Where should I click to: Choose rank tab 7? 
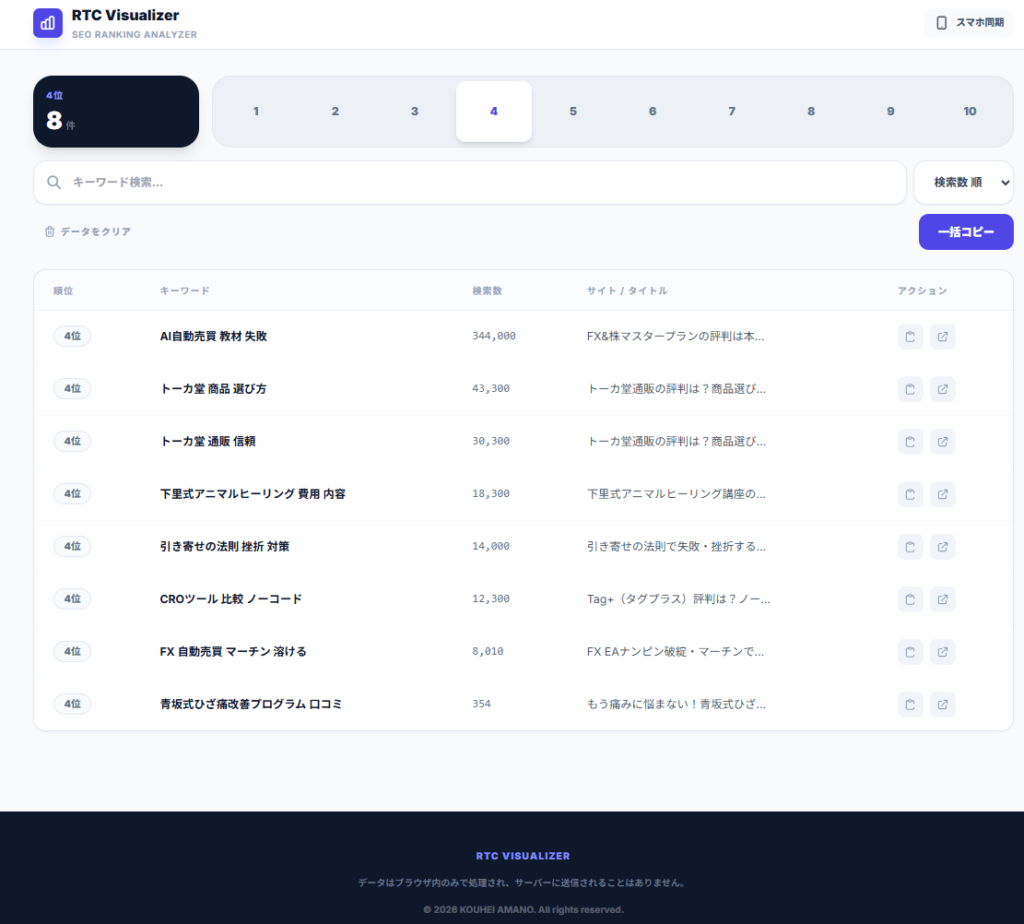click(x=731, y=111)
